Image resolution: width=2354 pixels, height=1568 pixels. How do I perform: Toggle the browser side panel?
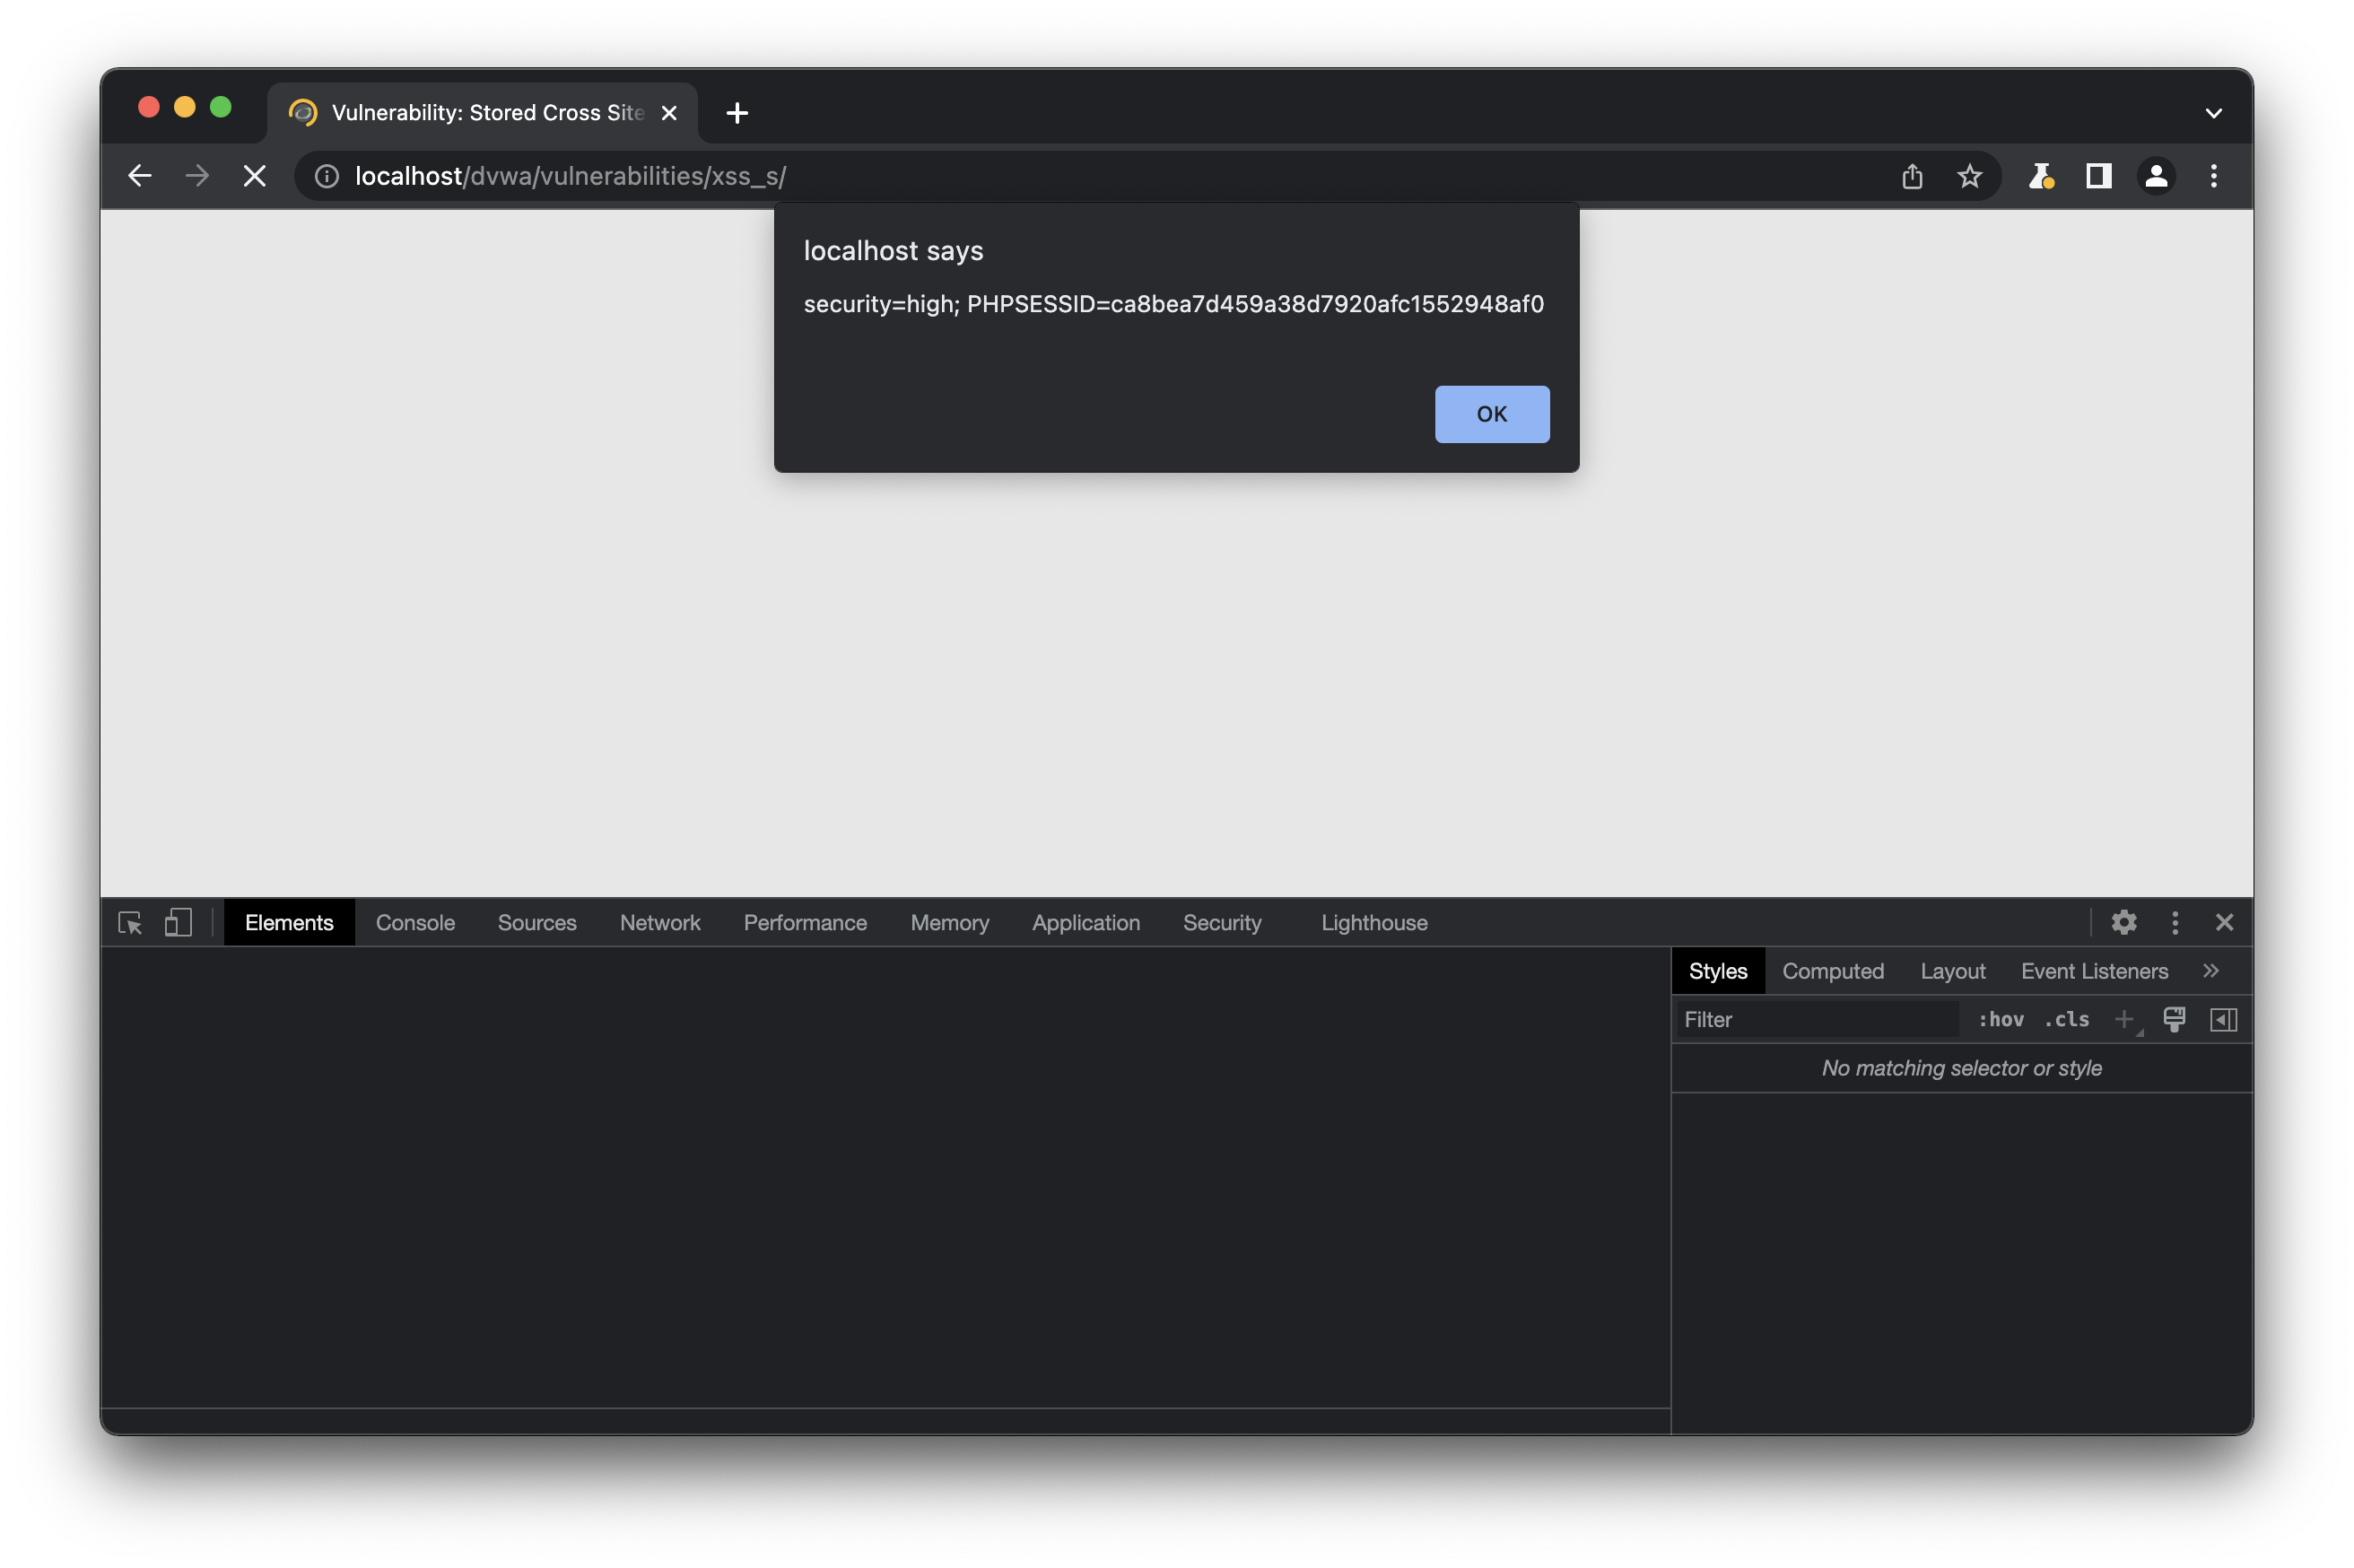[2098, 176]
